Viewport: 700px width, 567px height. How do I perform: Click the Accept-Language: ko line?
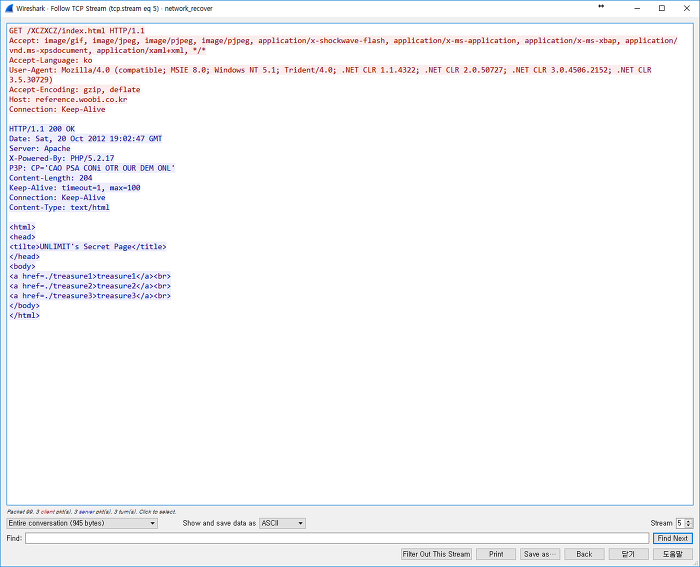click(50, 60)
